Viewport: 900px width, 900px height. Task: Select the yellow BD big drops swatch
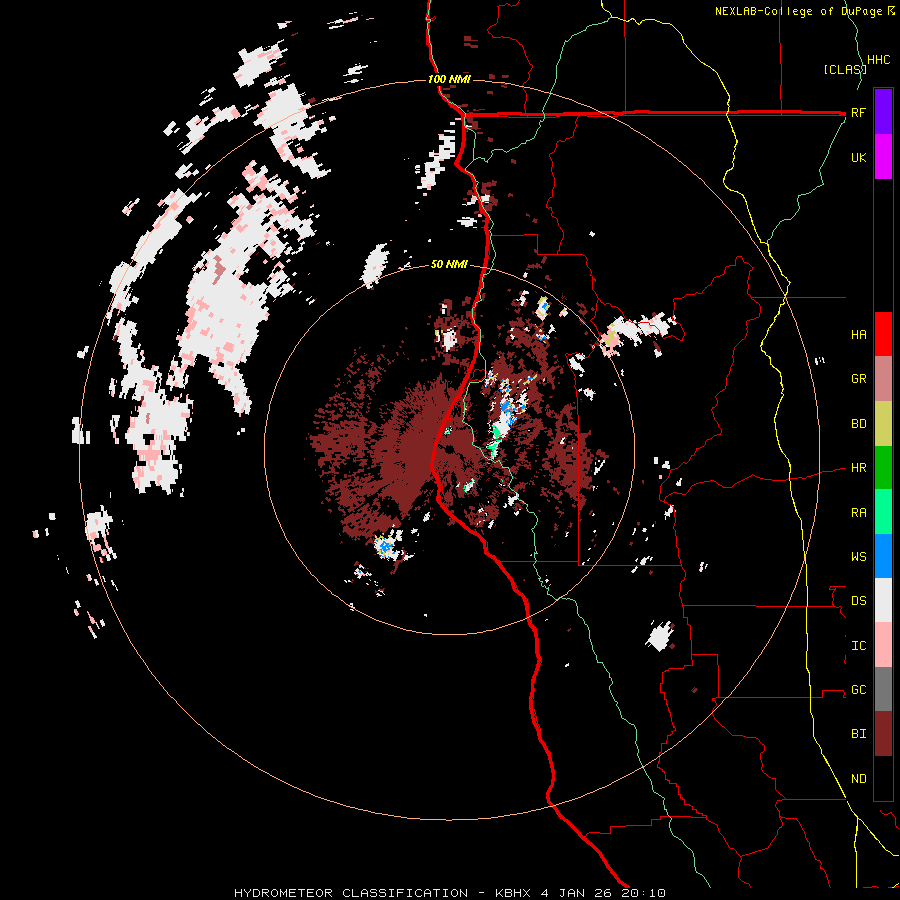pyautogui.click(x=883, y=423)
